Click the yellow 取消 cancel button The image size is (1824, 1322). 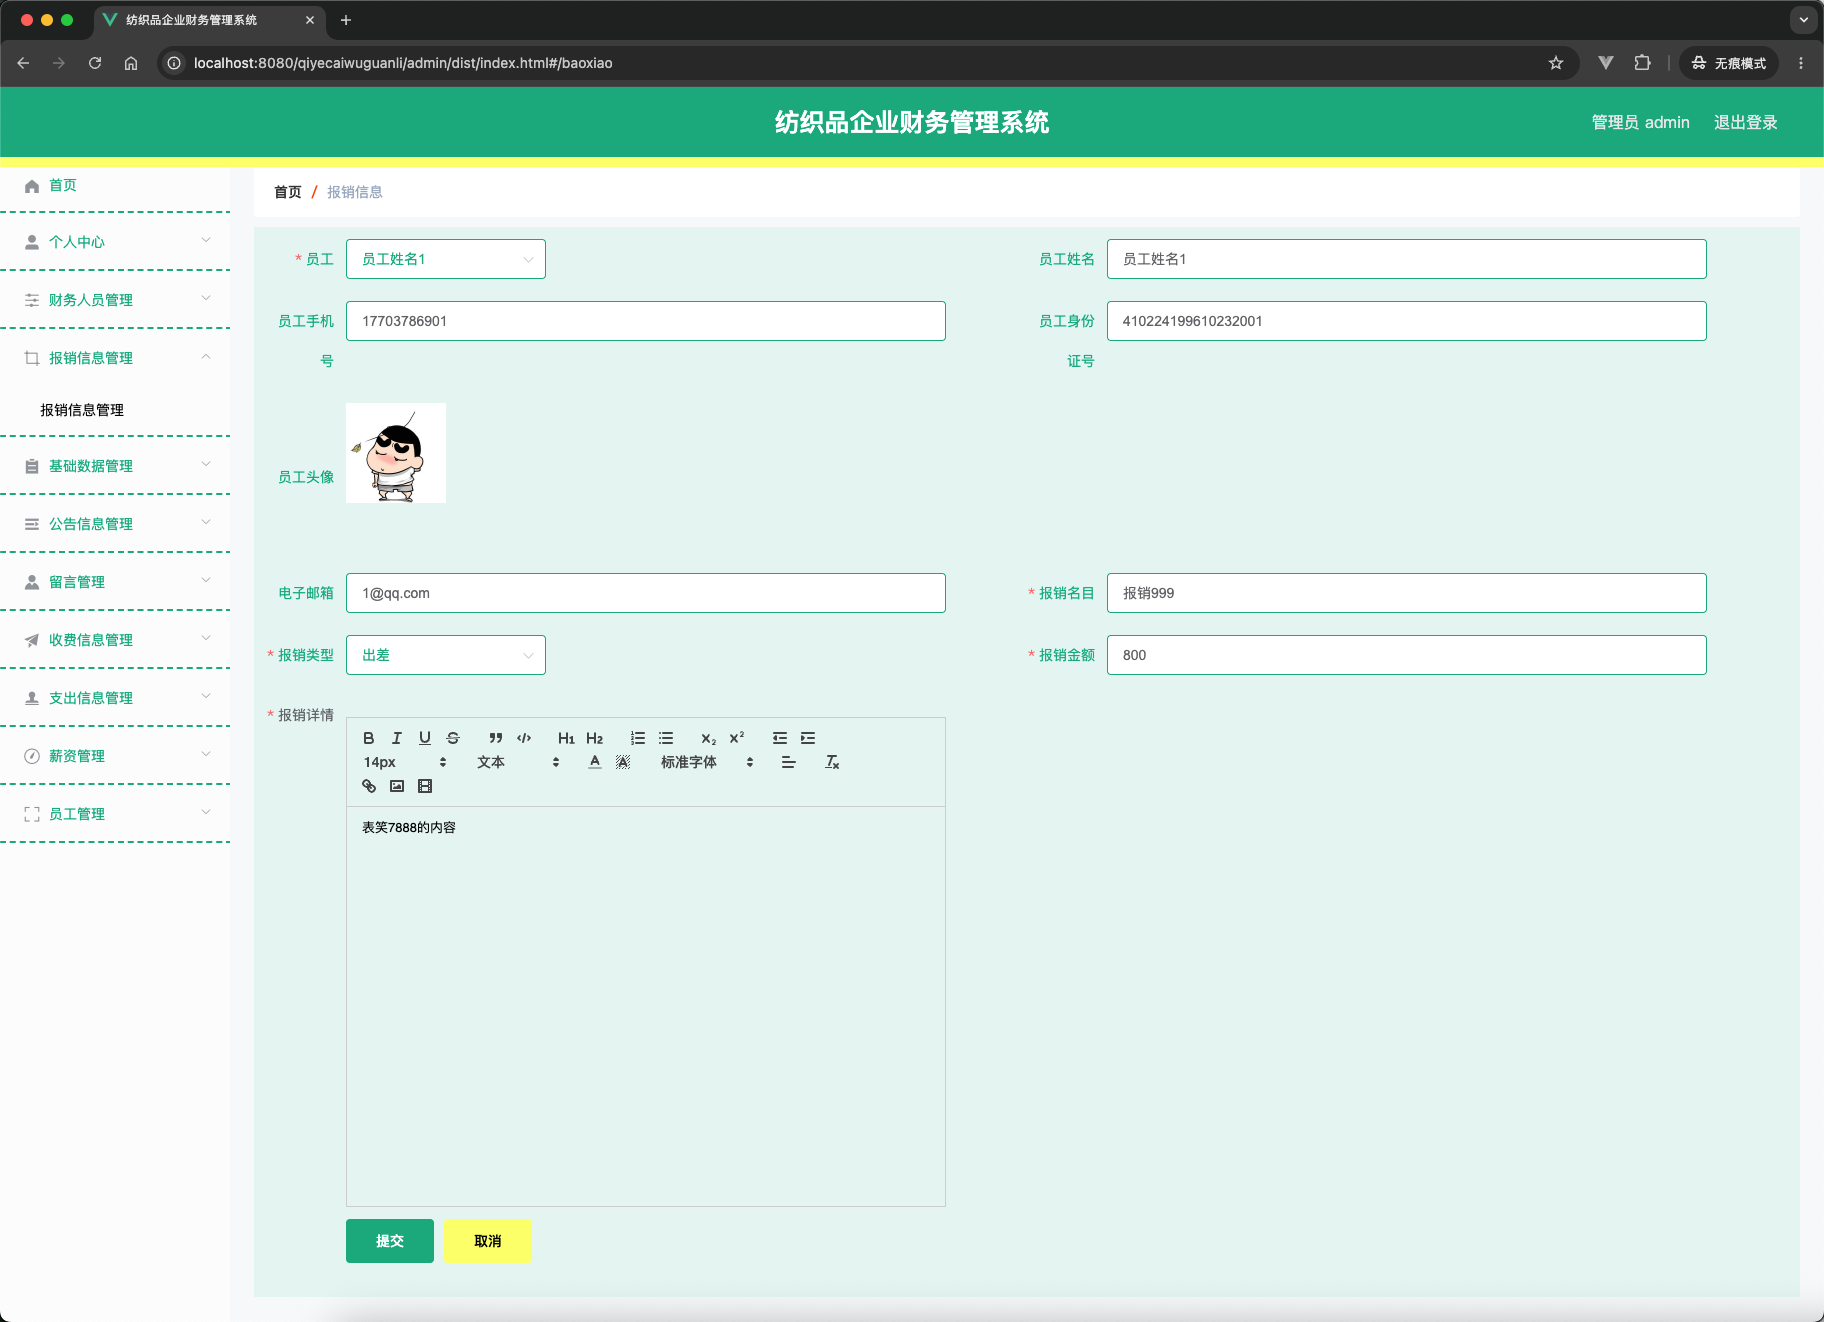click(488, 1241)
